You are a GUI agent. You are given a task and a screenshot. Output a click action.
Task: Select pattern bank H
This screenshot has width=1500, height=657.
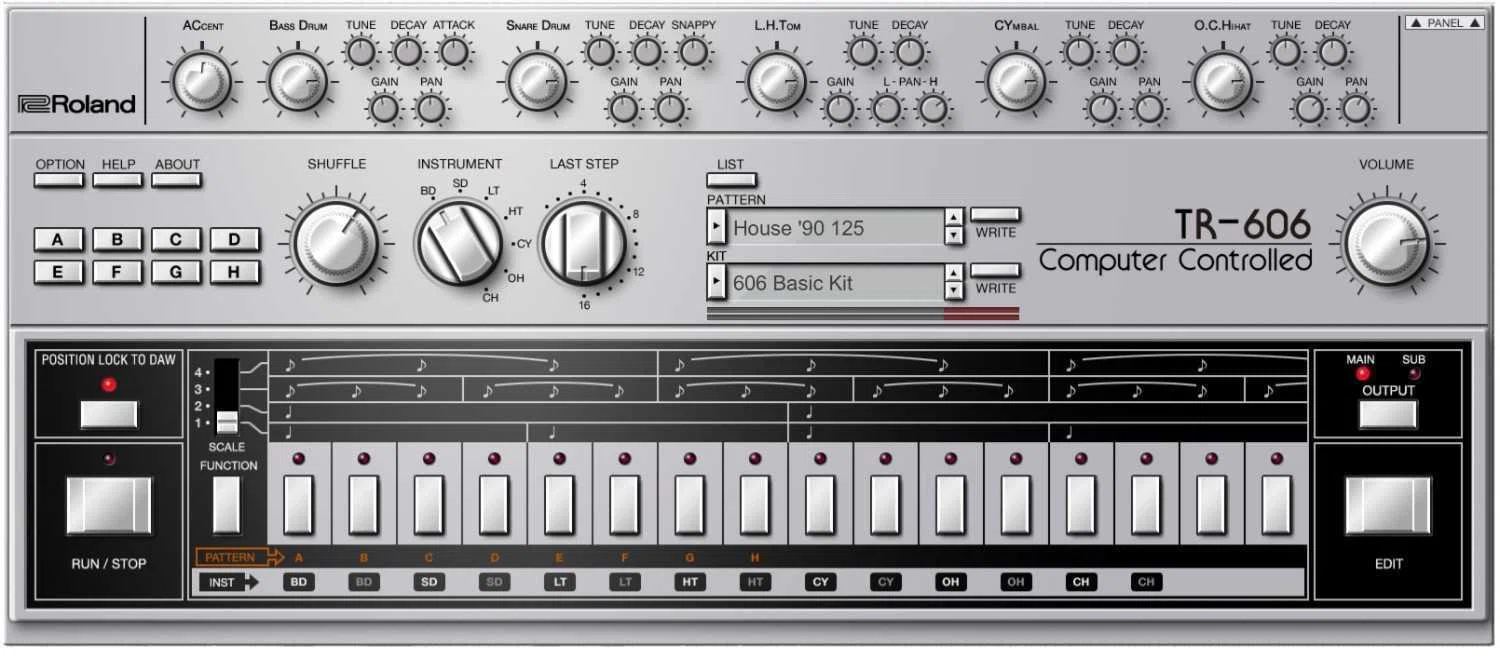click(235, 272)
